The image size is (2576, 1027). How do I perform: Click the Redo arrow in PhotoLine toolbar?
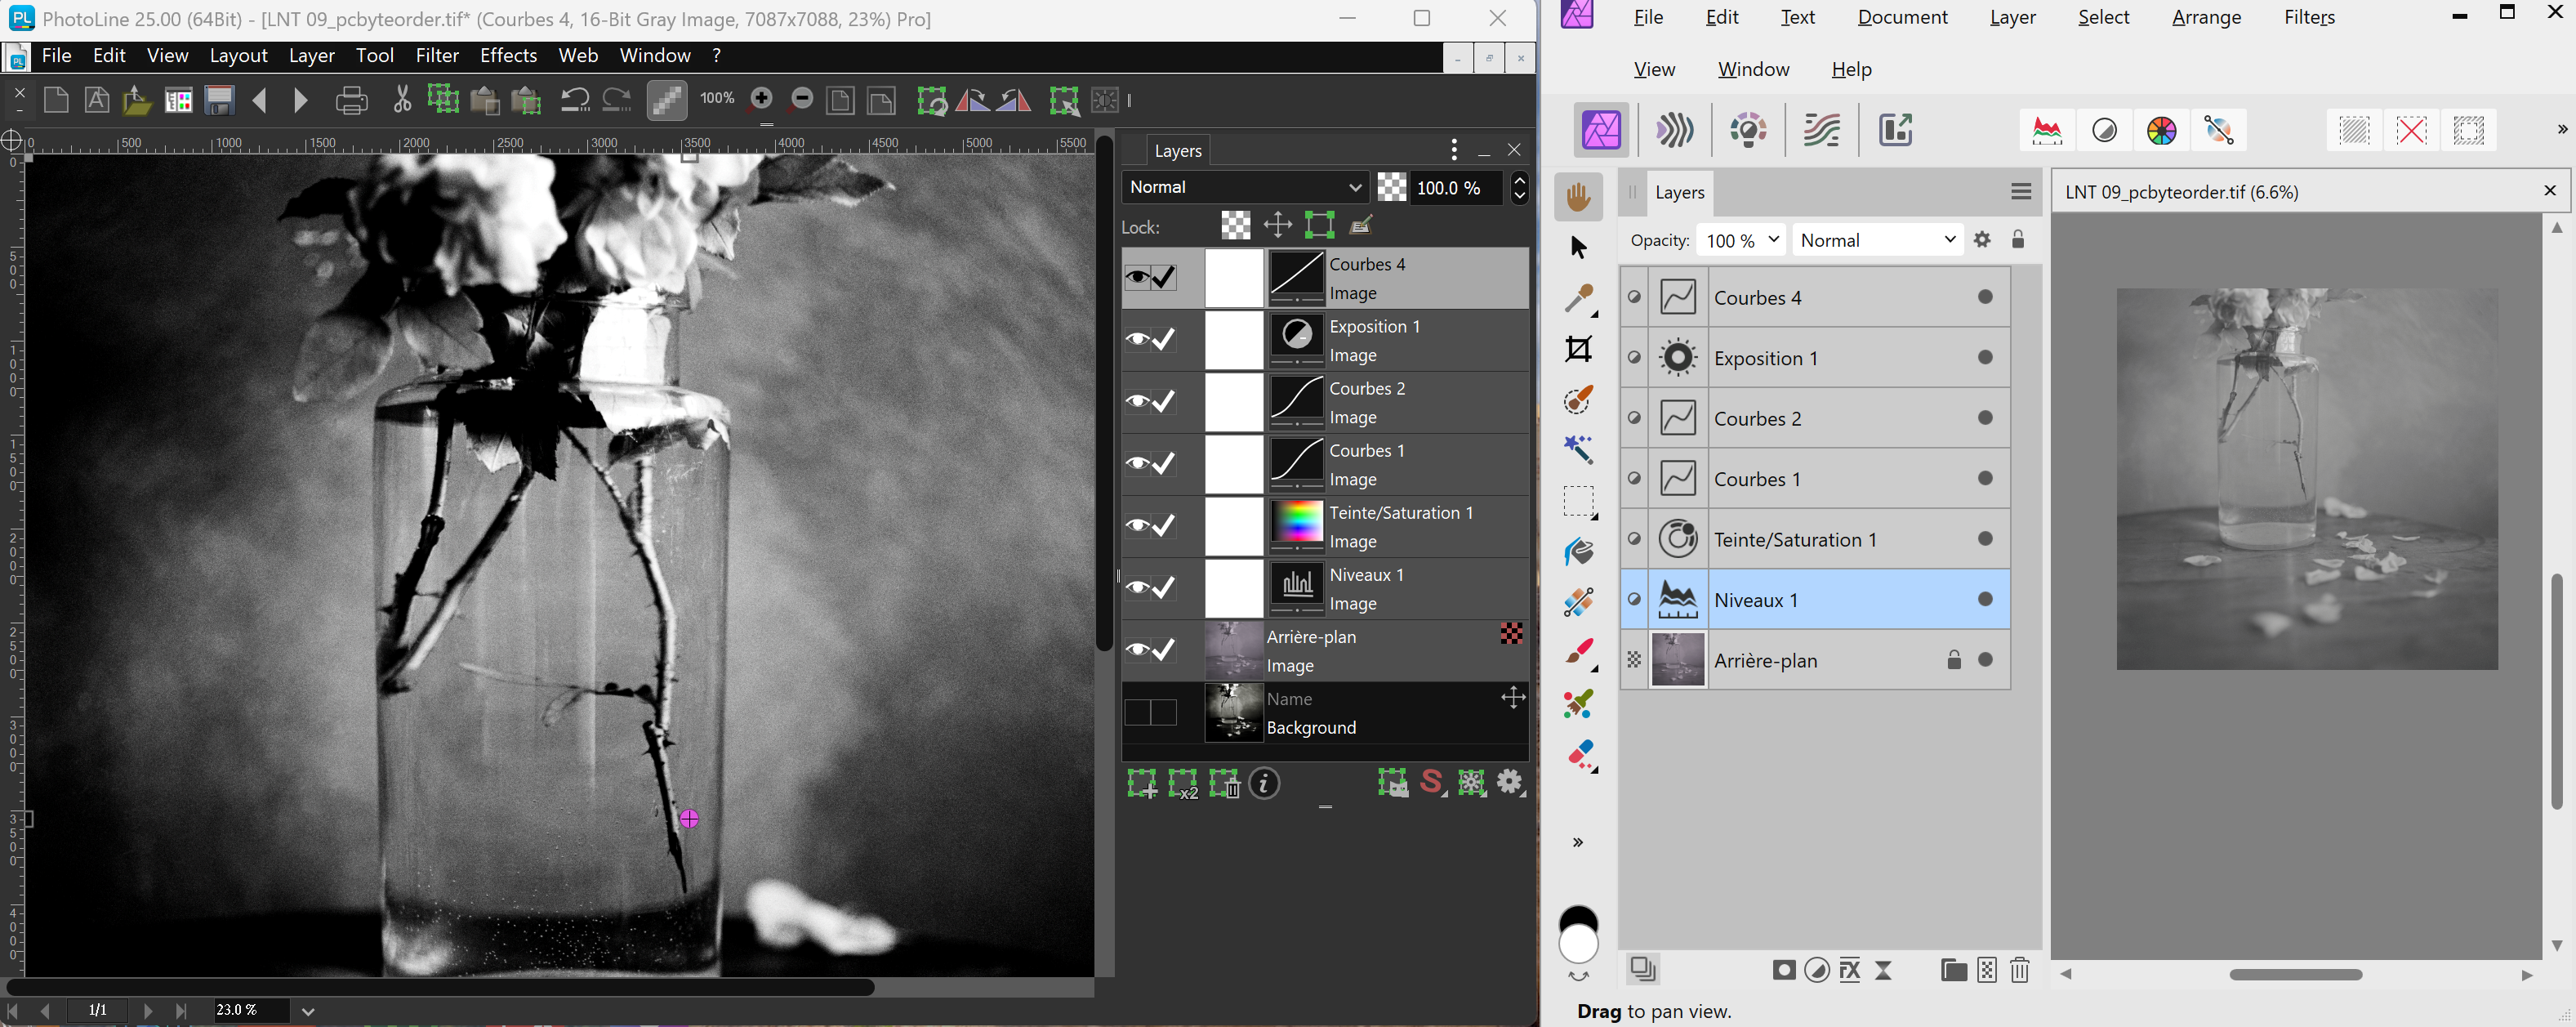click(x=617, y=100)
